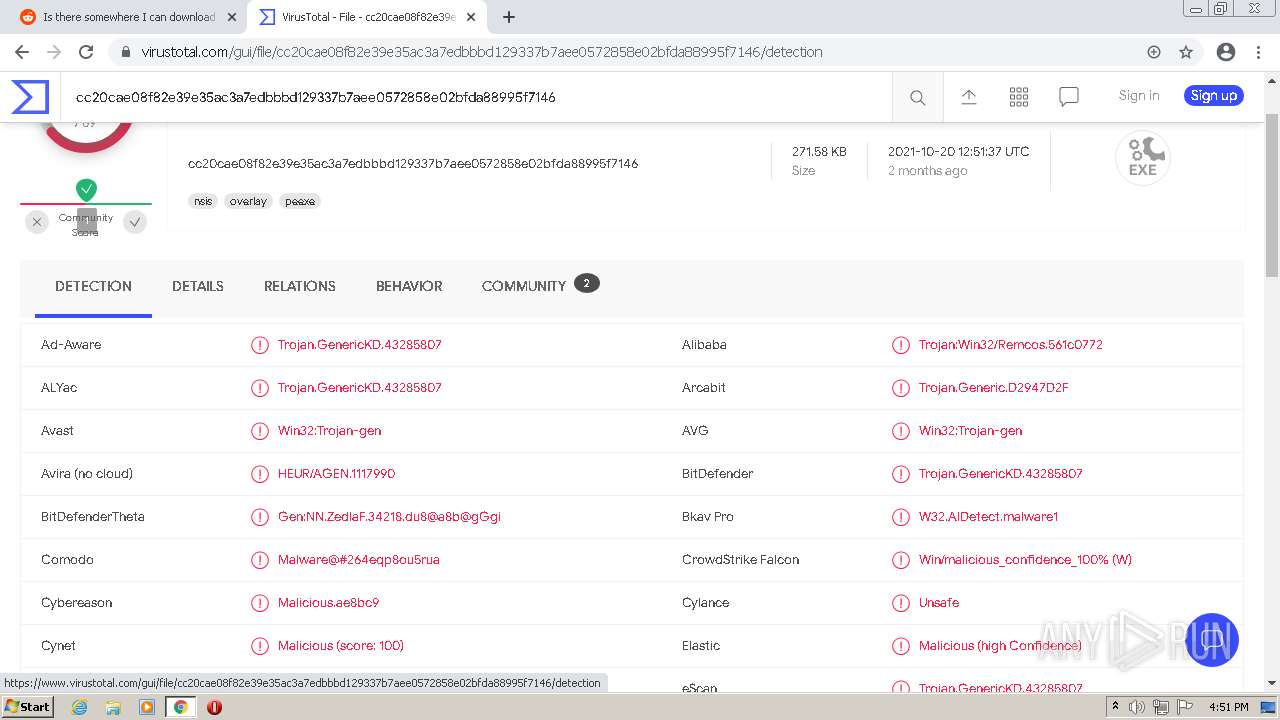Click the file hash text in summary
The image size is (1280, 720).
(413, 164)
